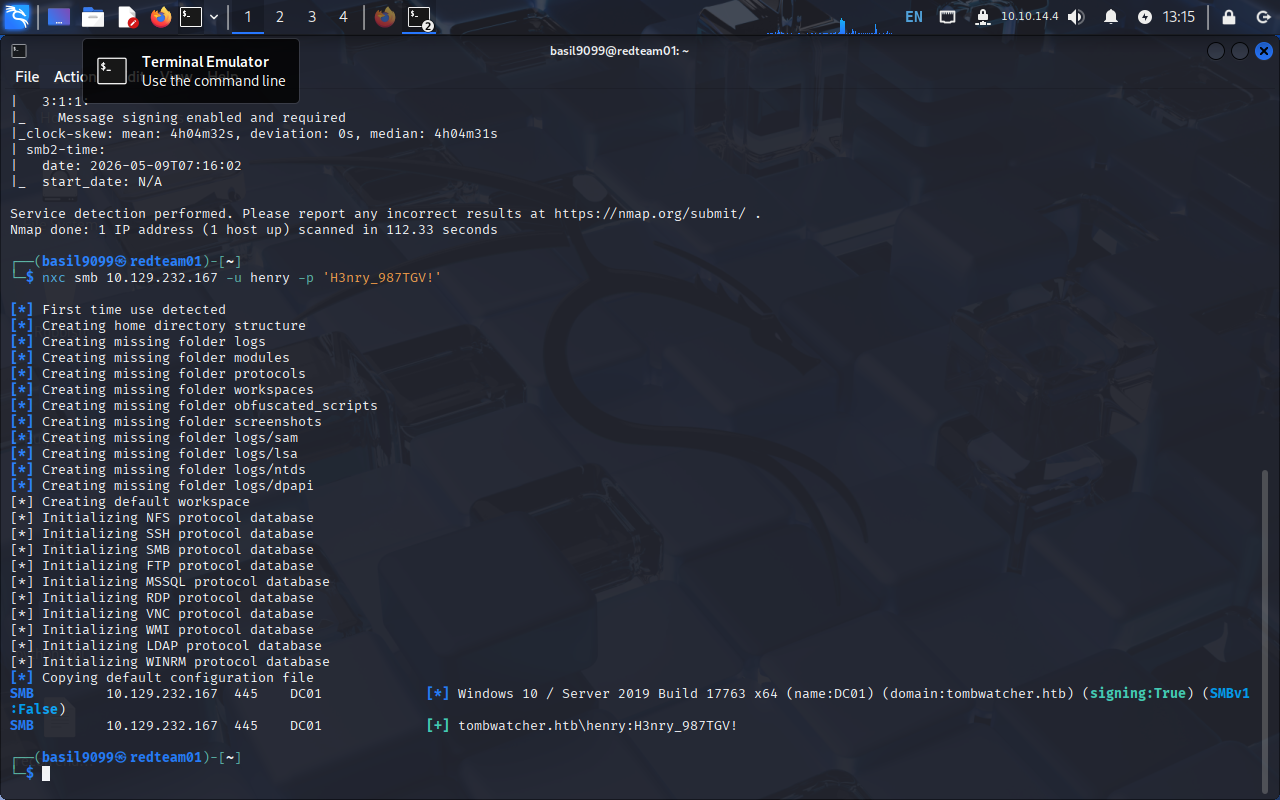Close the terminal window
The width and height of the screenshot is (1280, 800).
pos(1264,51)
